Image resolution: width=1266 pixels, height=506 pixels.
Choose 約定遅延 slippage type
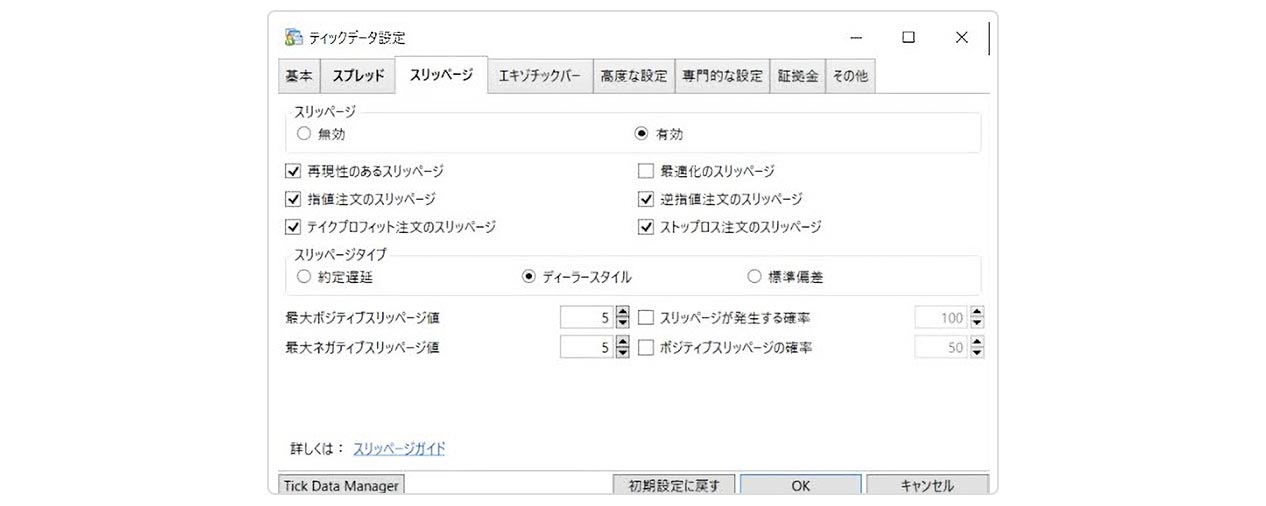pyautogui.click(x=304, y=277)
